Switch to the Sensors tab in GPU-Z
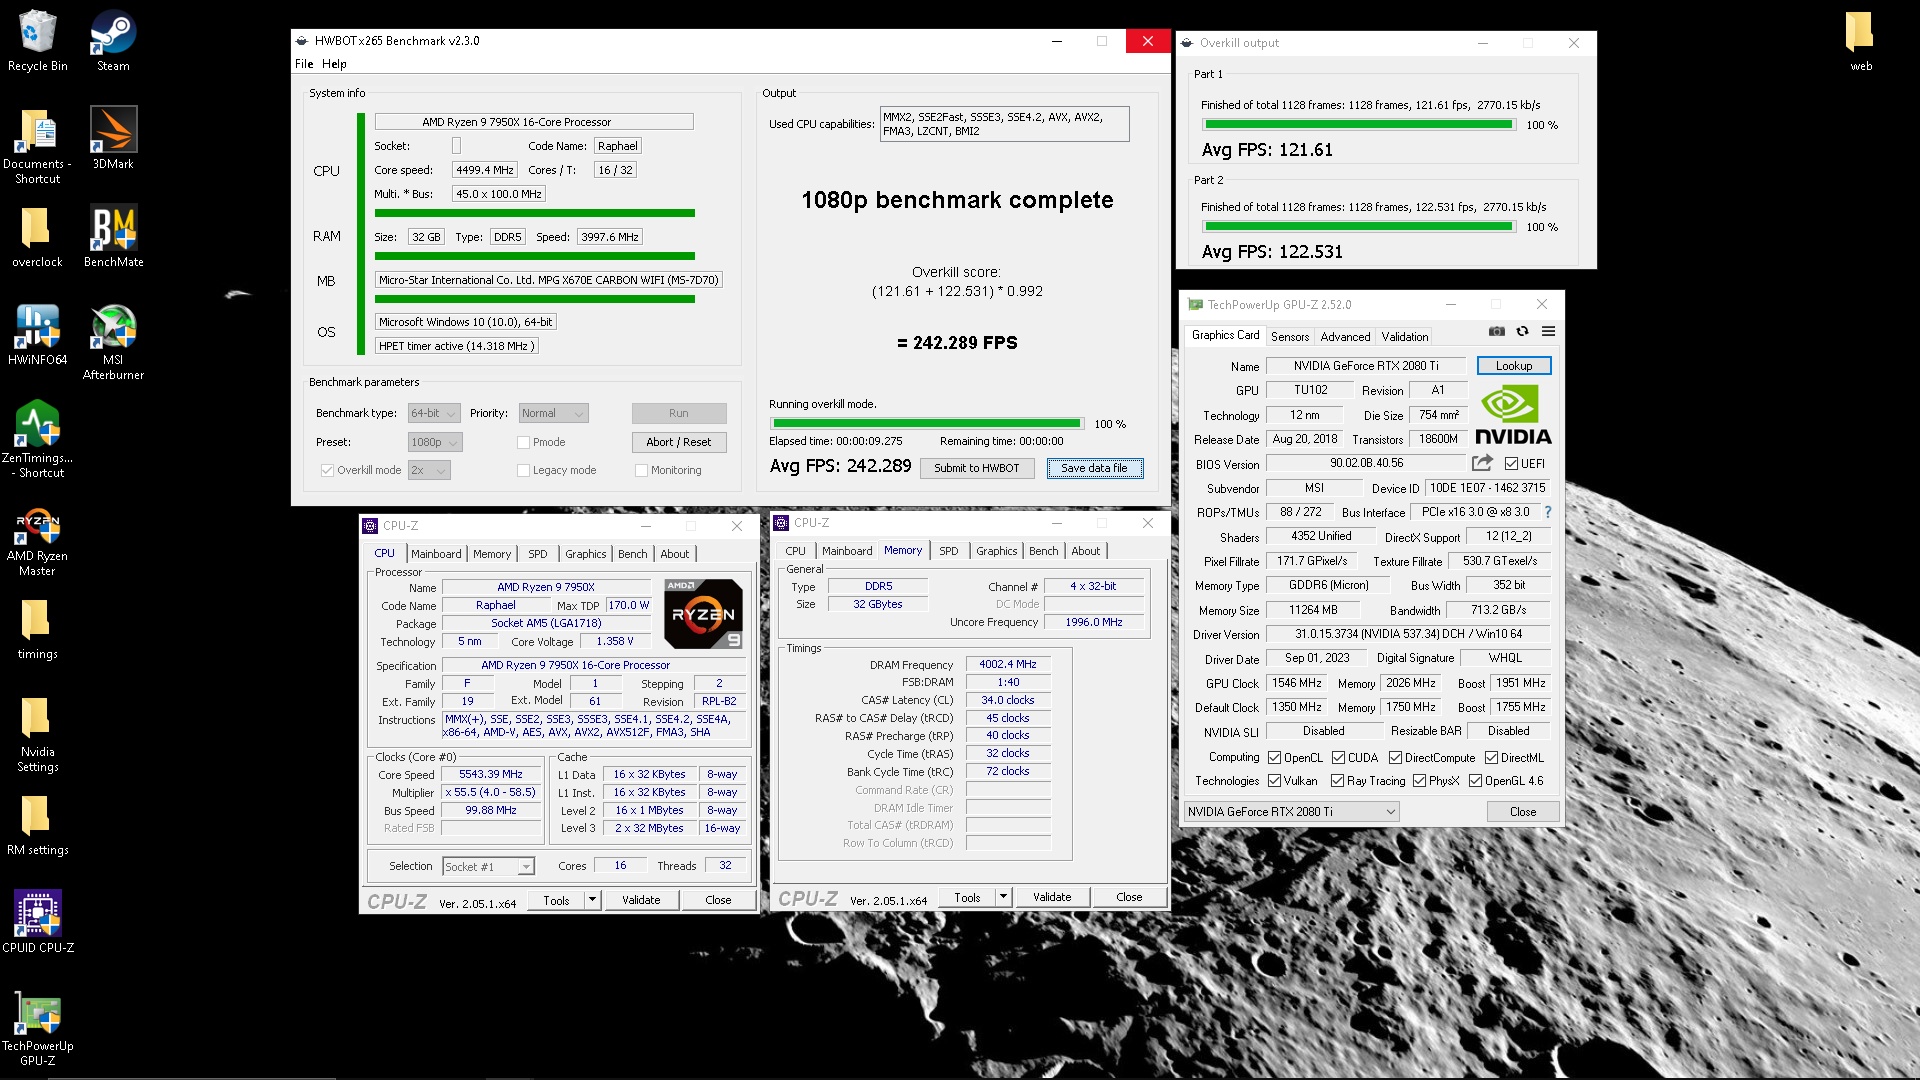Screen dimensions: 1920x1080 pos(1290,337)
